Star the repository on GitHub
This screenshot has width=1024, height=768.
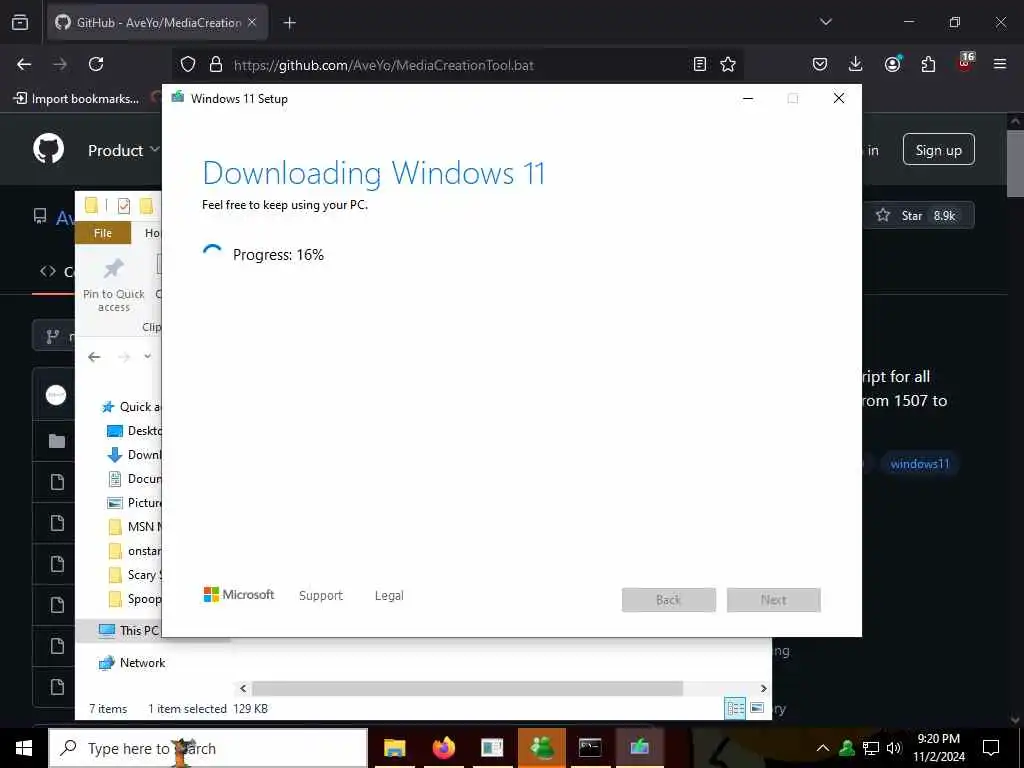click(916, 216)
